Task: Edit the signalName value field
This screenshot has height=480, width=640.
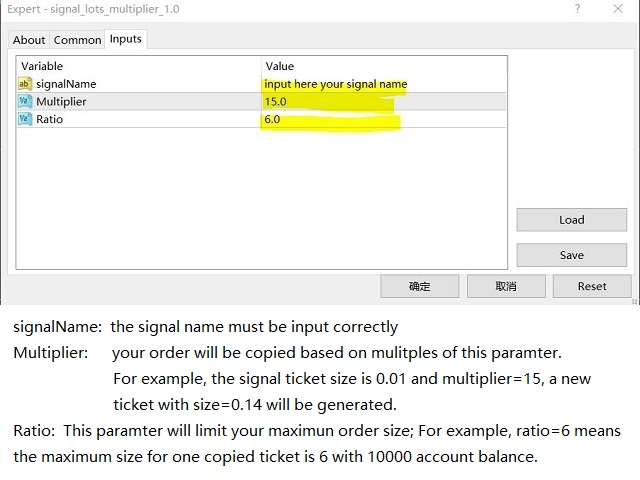Action: coord(384,84)
